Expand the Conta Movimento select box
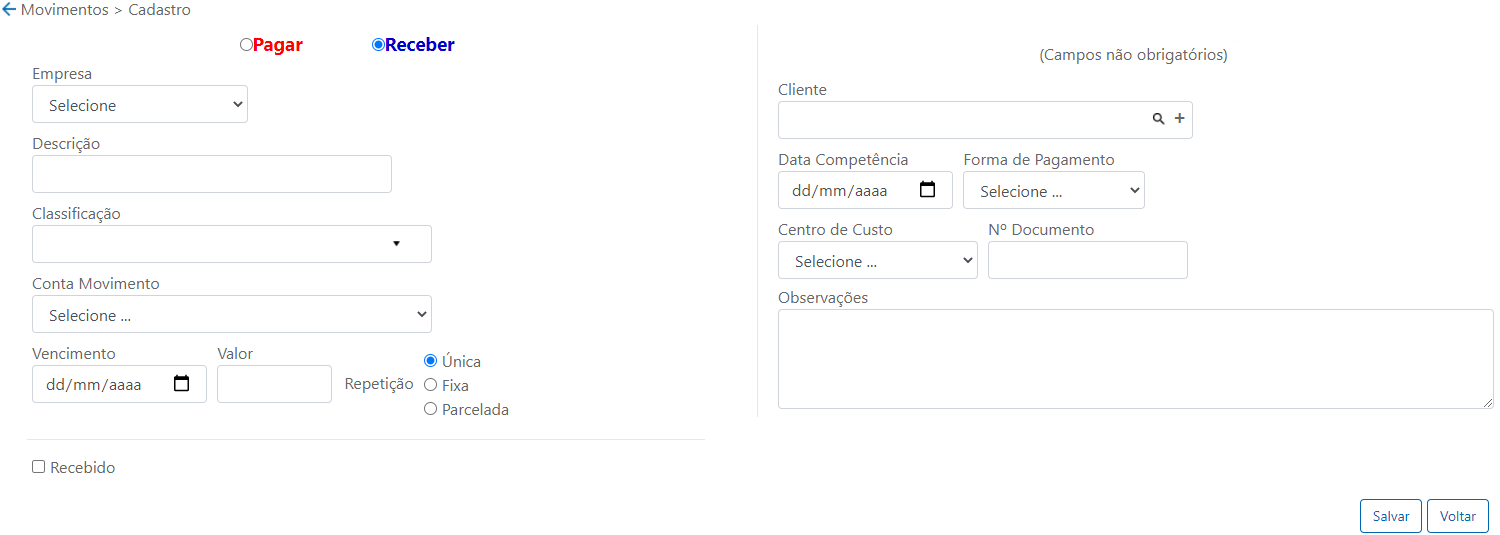The width and height of the screenshot is (1500, 535). tap(232, 314)
